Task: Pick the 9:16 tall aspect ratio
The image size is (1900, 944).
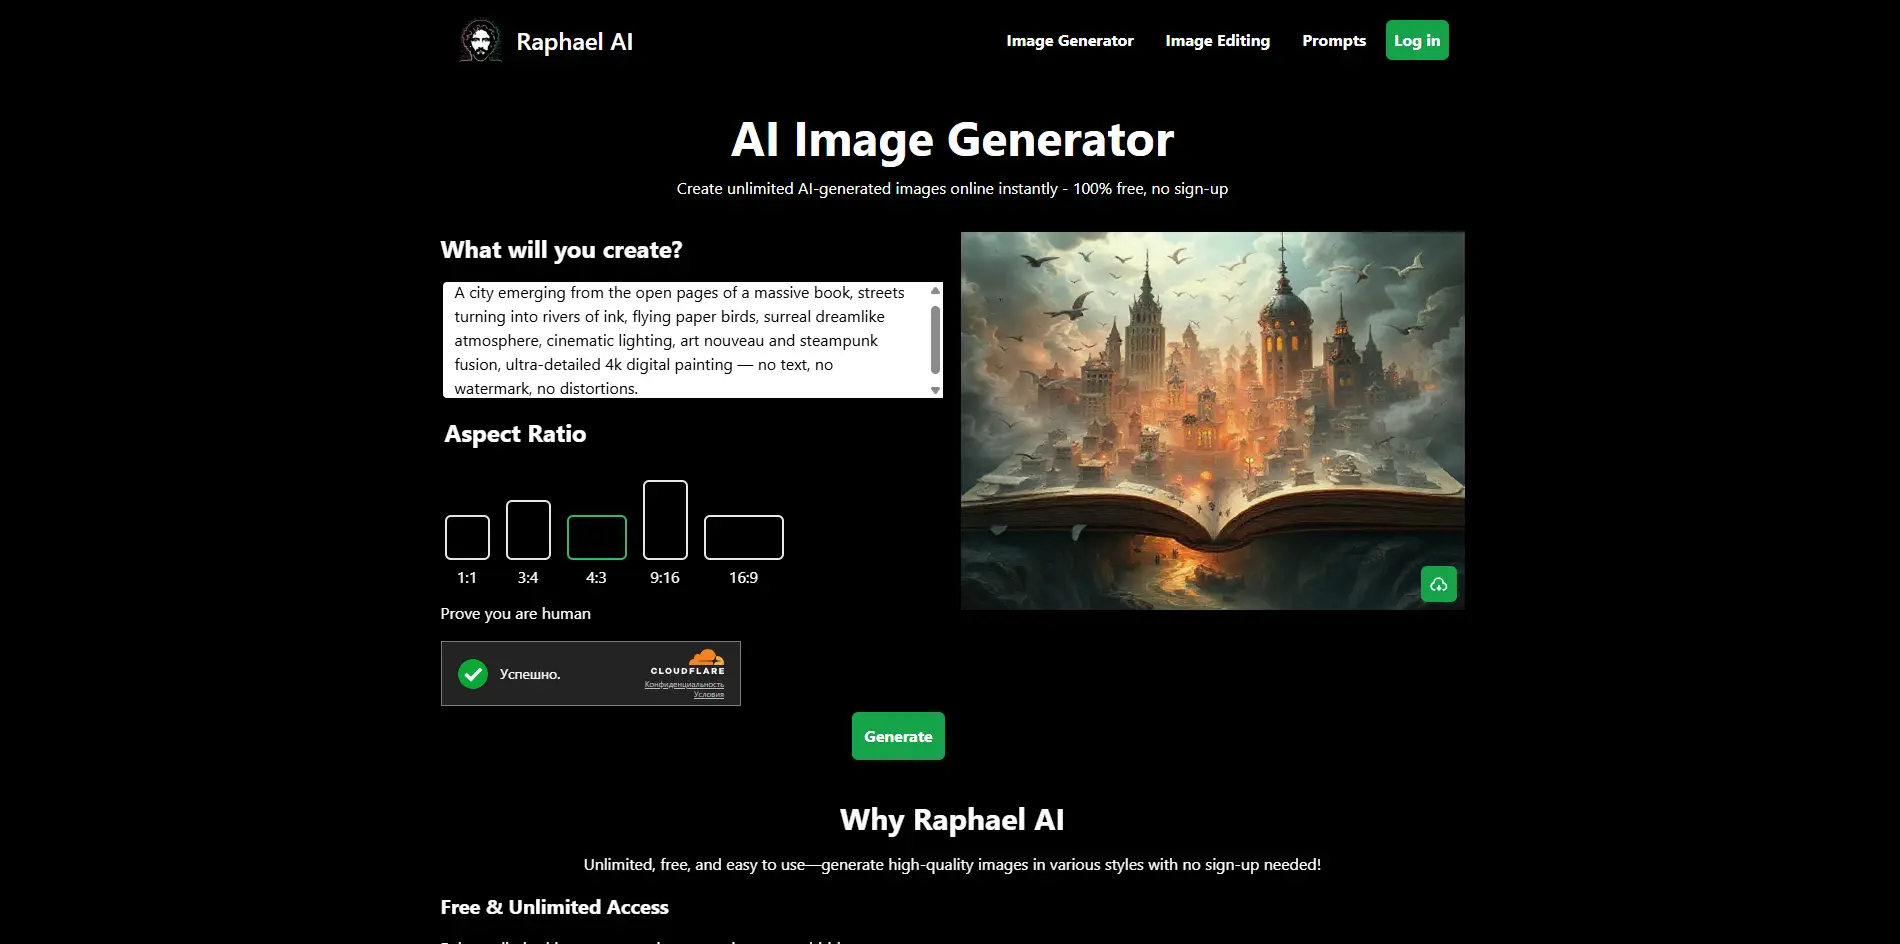Action: pyautogui.click(x=665, y=520)
